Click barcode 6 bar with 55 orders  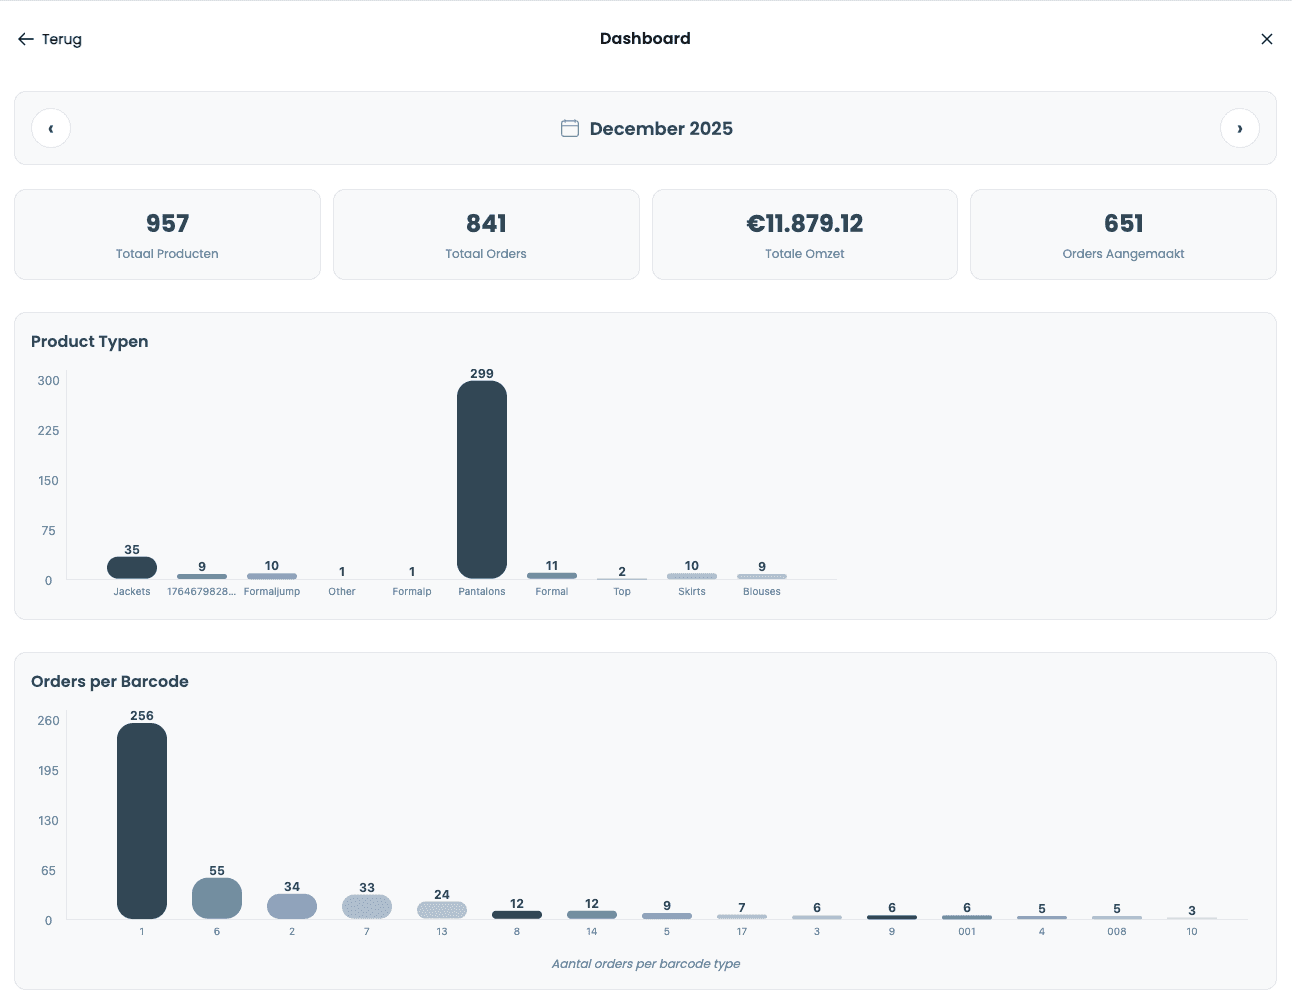pos(217,898)
